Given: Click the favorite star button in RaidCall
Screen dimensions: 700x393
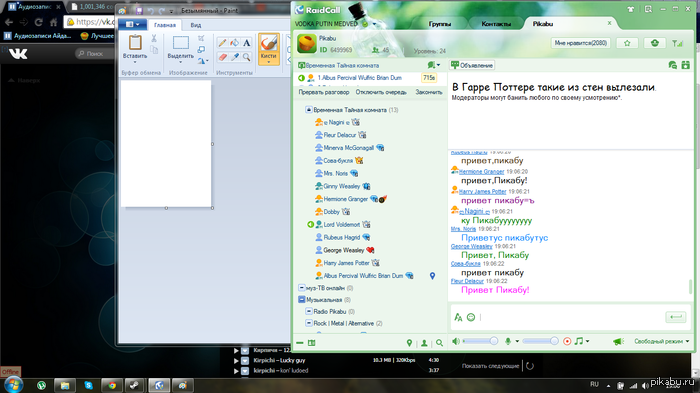Looking at the screenshot, I should coord(627,43).
